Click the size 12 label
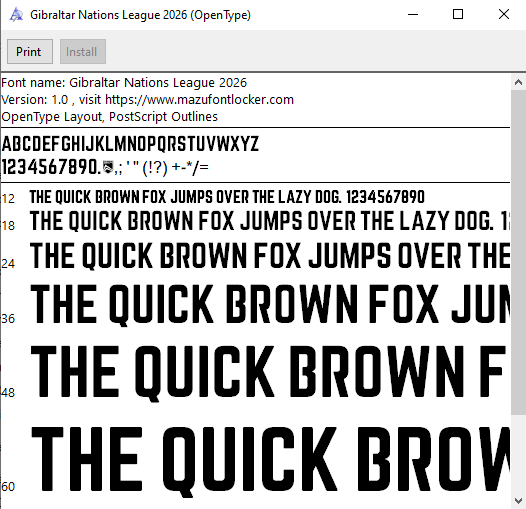This screenshot has width=526, height=509. (8, 199)
